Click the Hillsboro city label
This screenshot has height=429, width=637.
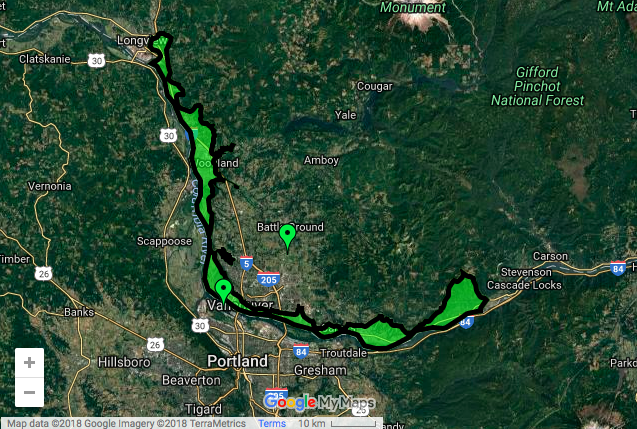(x=124, y=362)
